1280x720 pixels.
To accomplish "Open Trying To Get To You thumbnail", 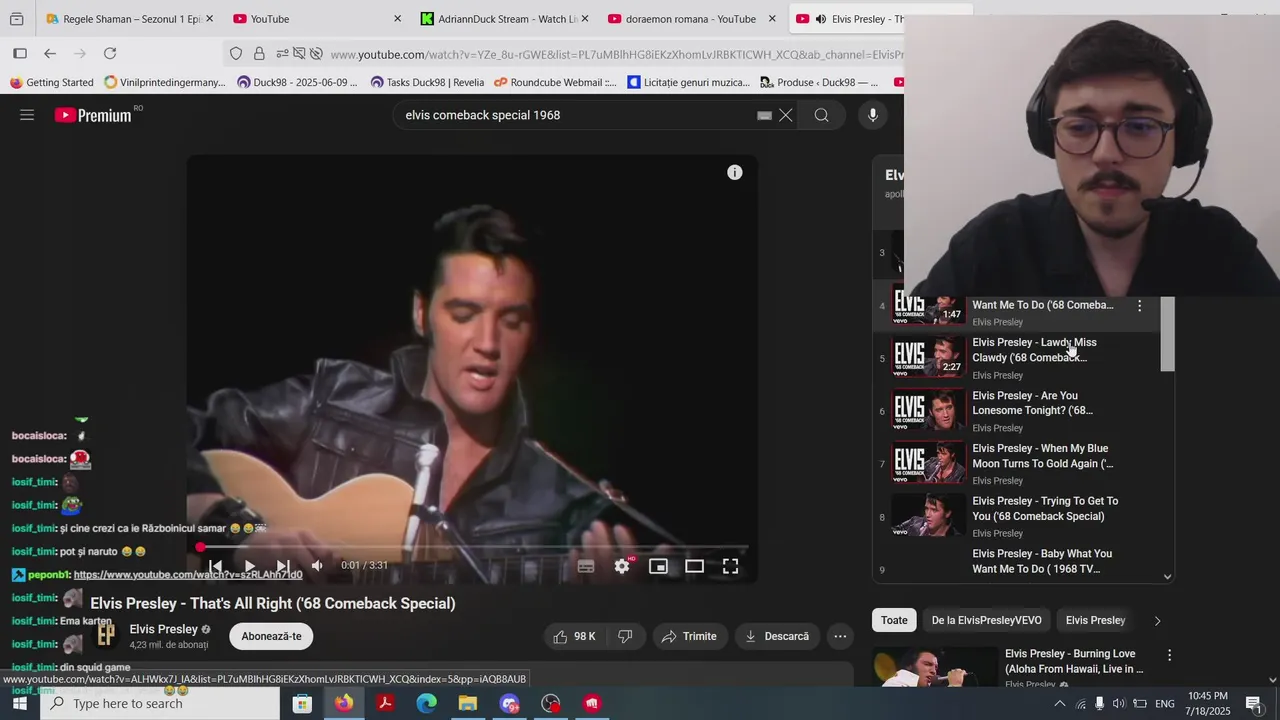I will point(929,516).
